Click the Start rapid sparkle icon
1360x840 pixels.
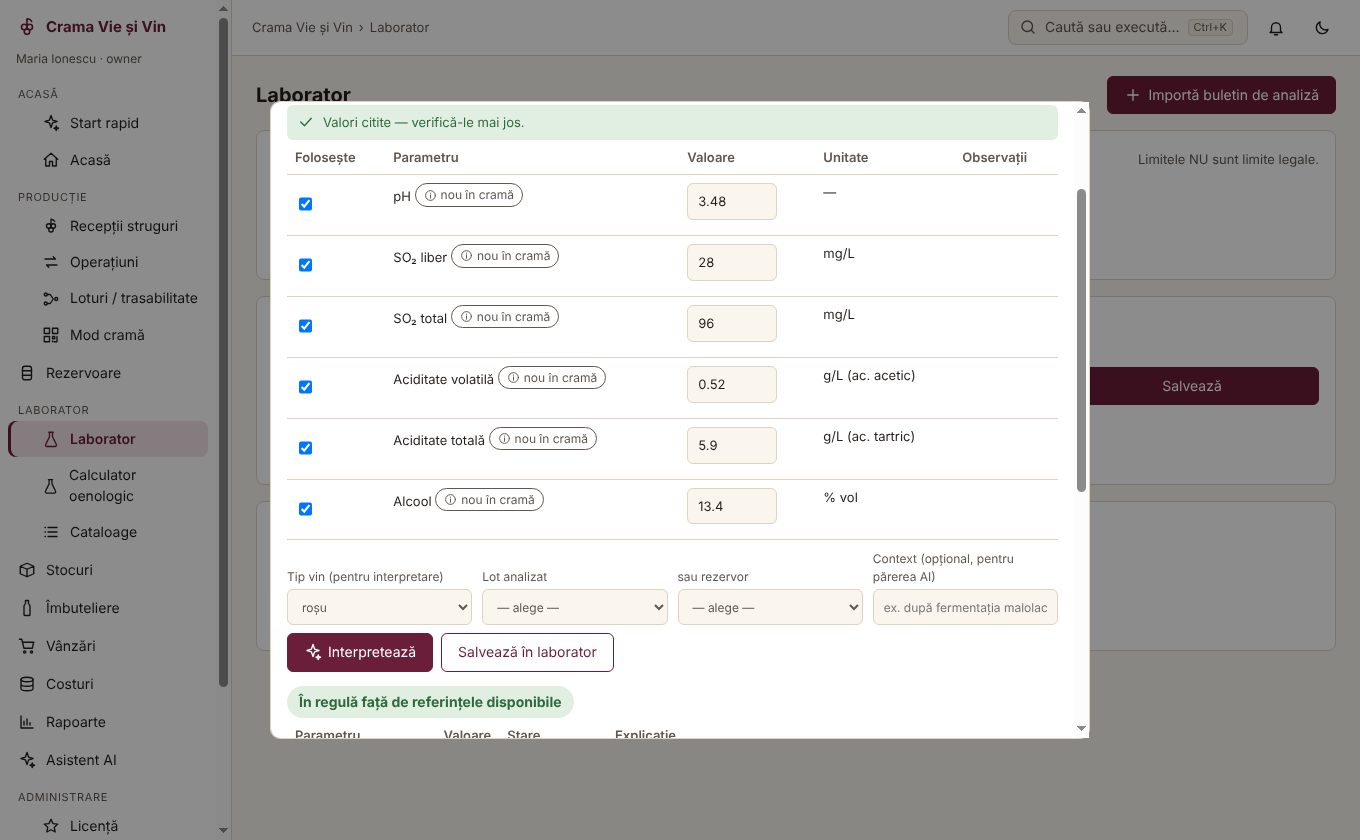51,123
